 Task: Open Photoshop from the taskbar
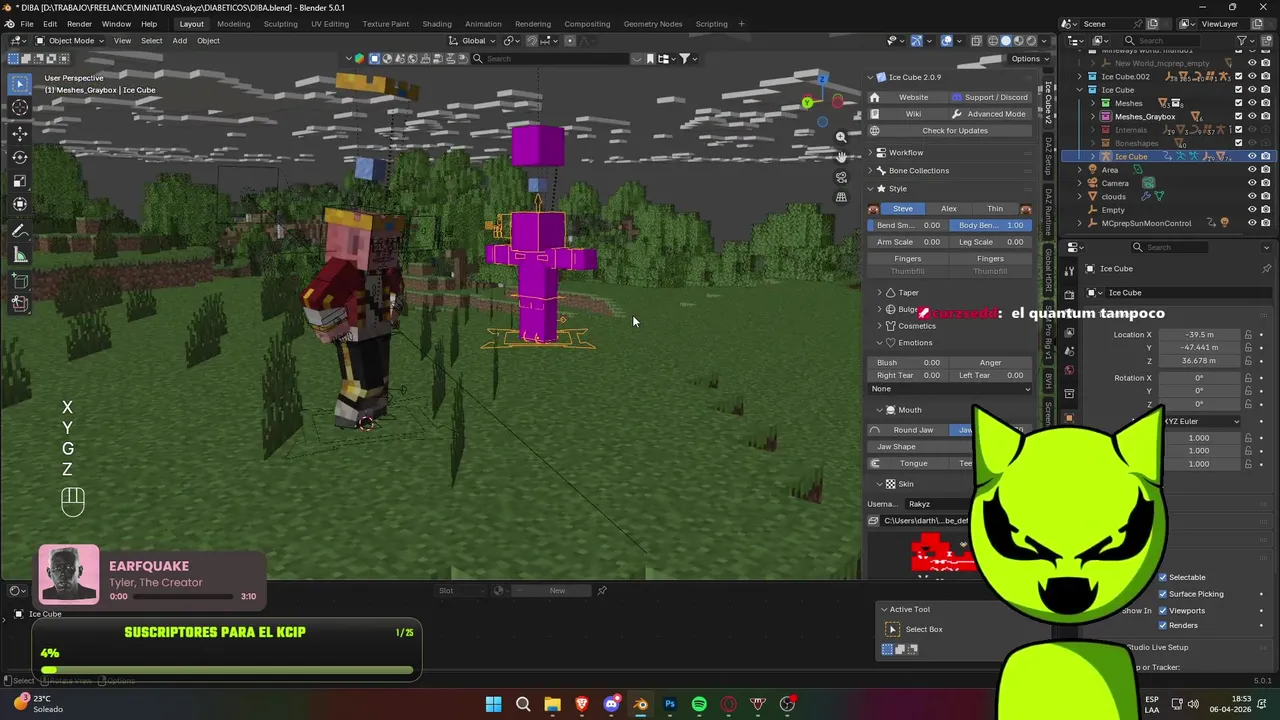[x=670, y=704]
